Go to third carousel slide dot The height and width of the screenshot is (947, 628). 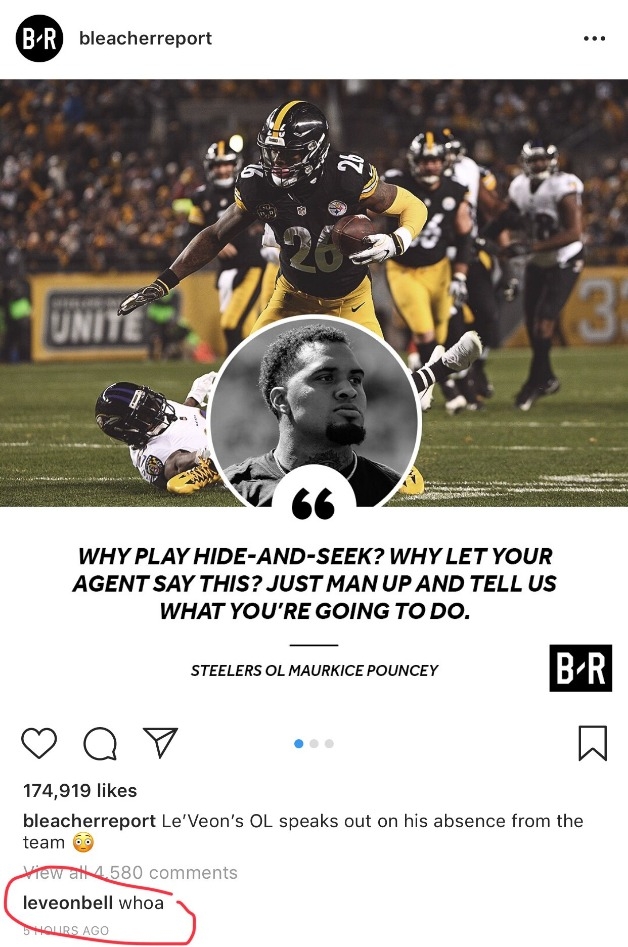(329, 743)
